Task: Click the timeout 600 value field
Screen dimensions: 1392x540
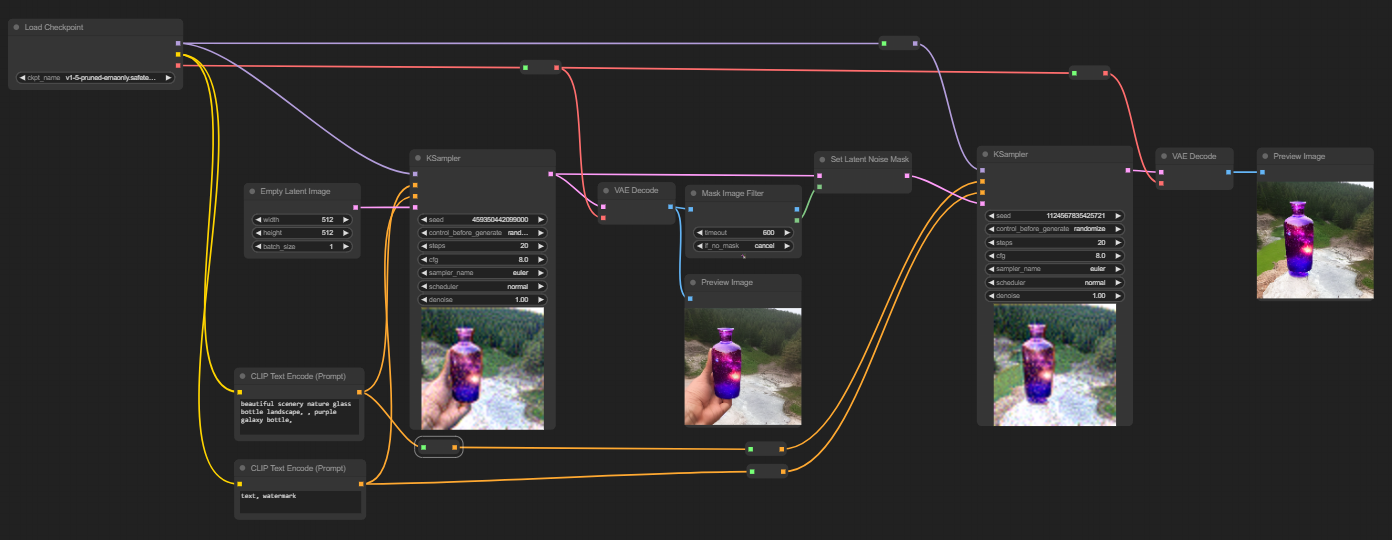Action: 743,232
